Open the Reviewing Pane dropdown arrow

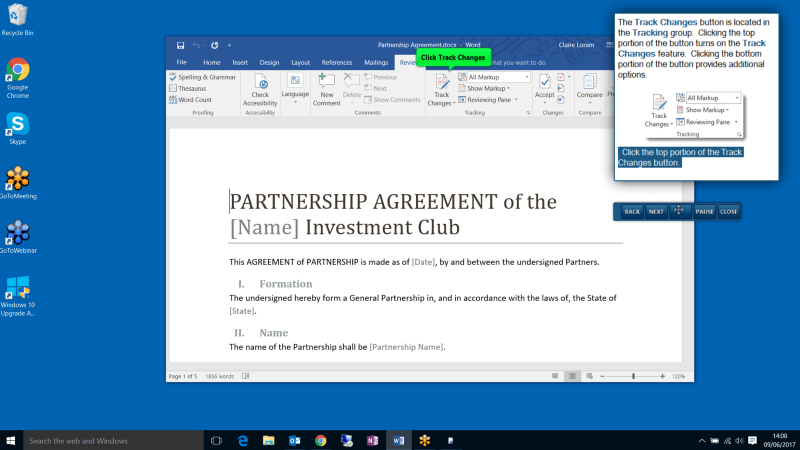pyautogui.click(x=516, y=99)
